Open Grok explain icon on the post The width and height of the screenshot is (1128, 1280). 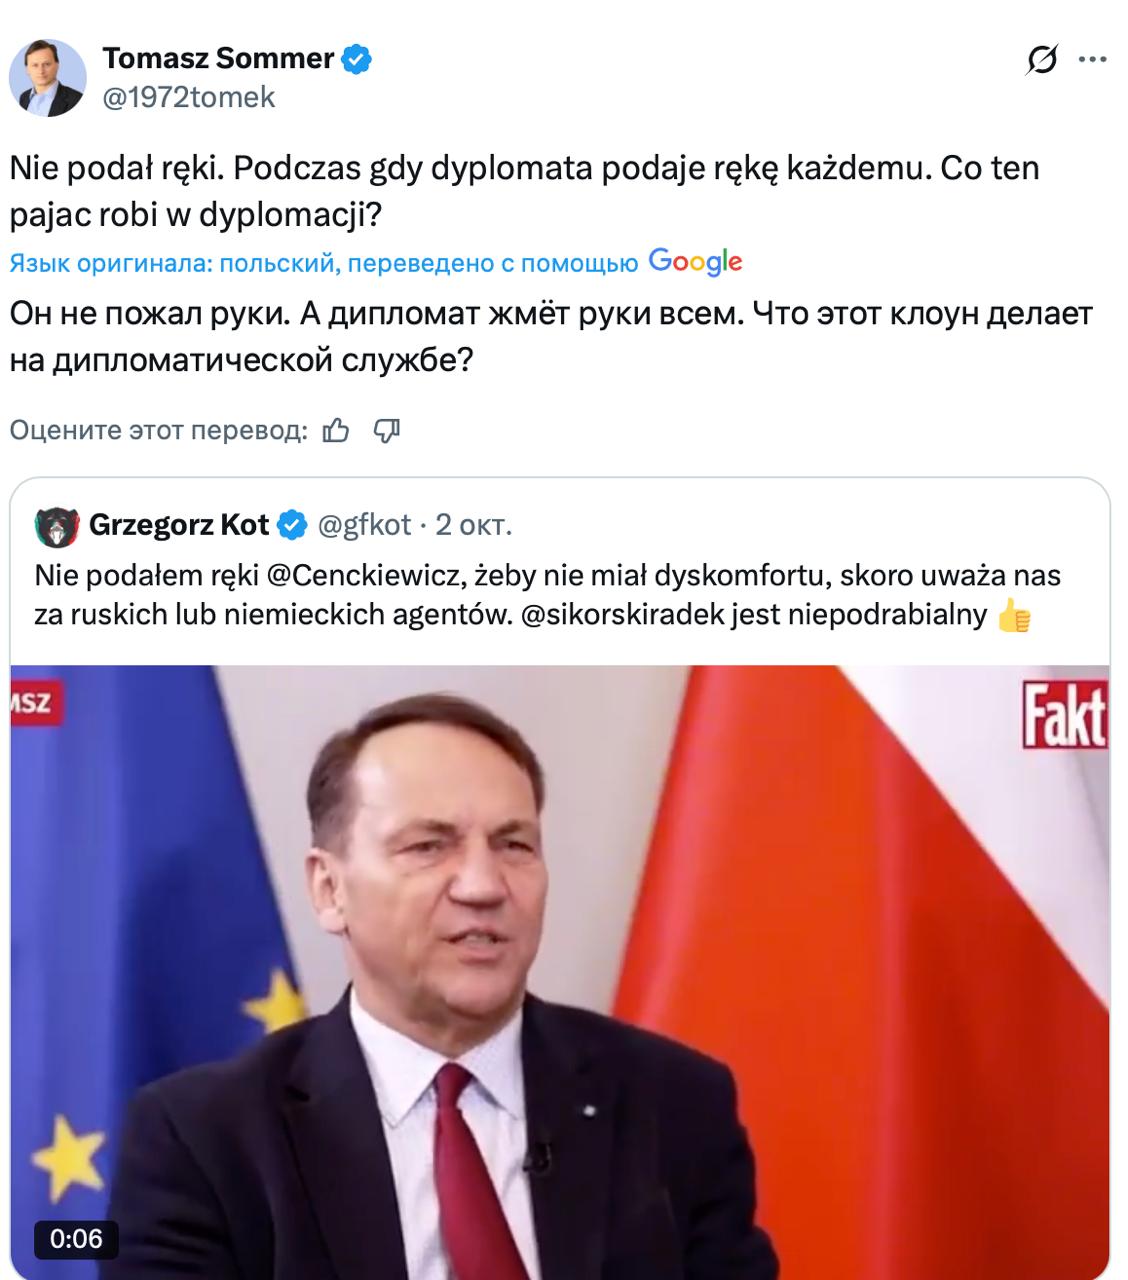(x=1042, y=61)
